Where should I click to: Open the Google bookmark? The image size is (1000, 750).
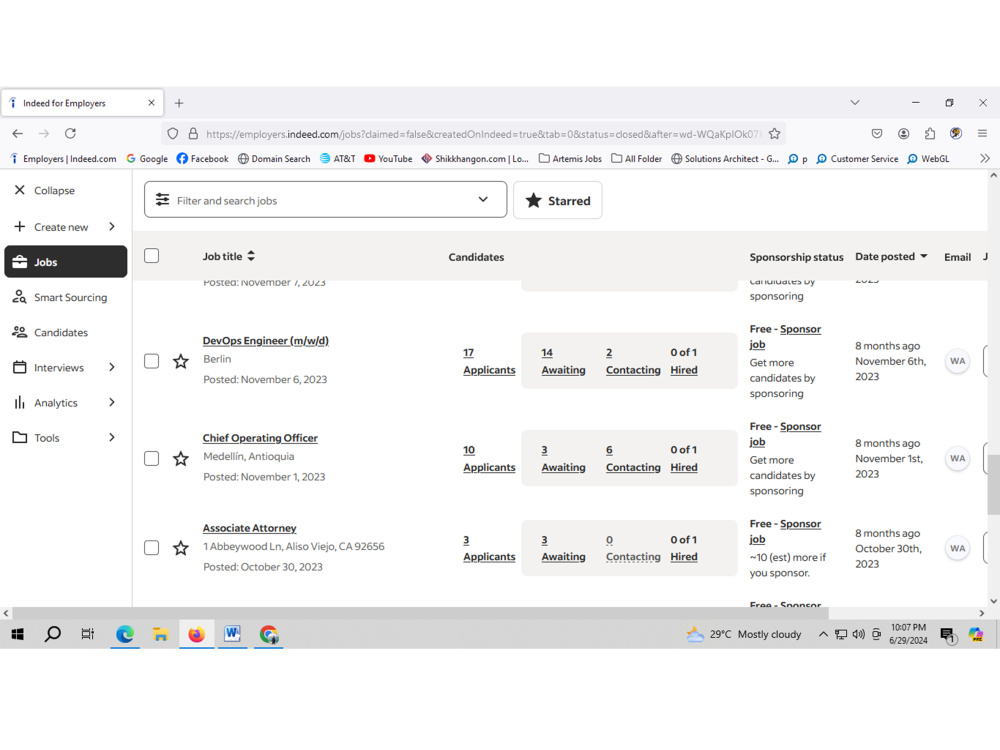point(147,159)
